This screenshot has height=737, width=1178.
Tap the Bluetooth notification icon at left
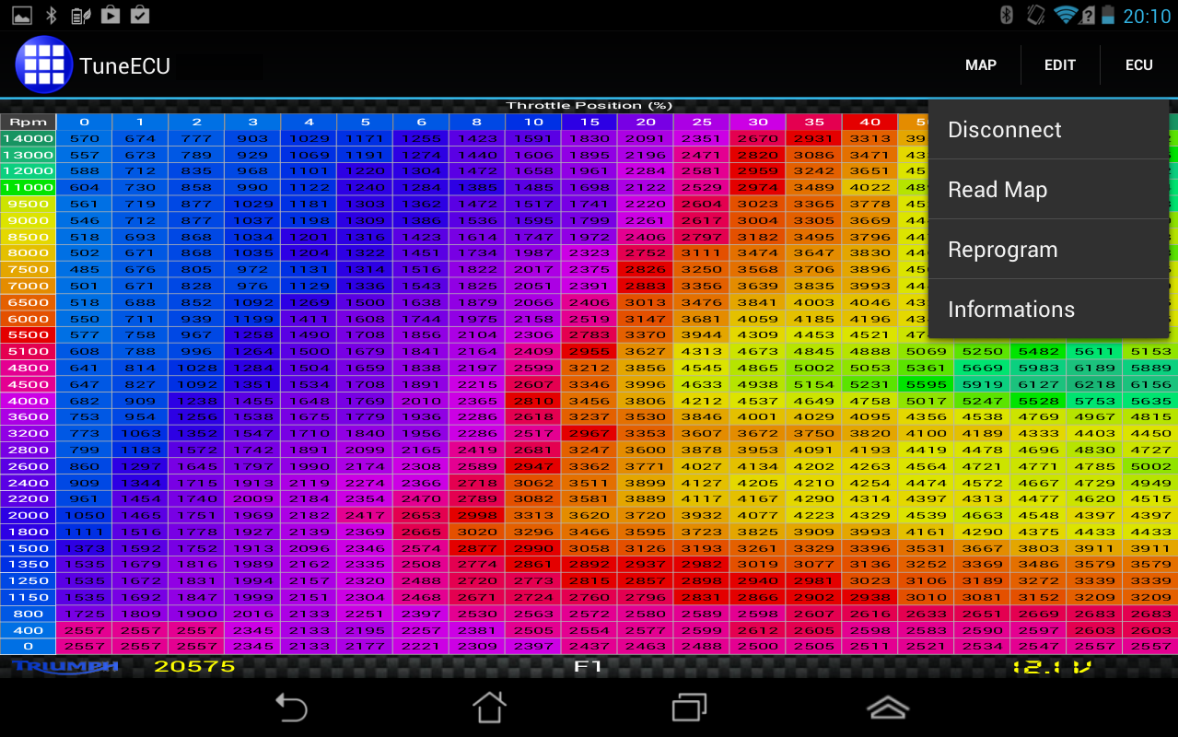click(51, 15)
